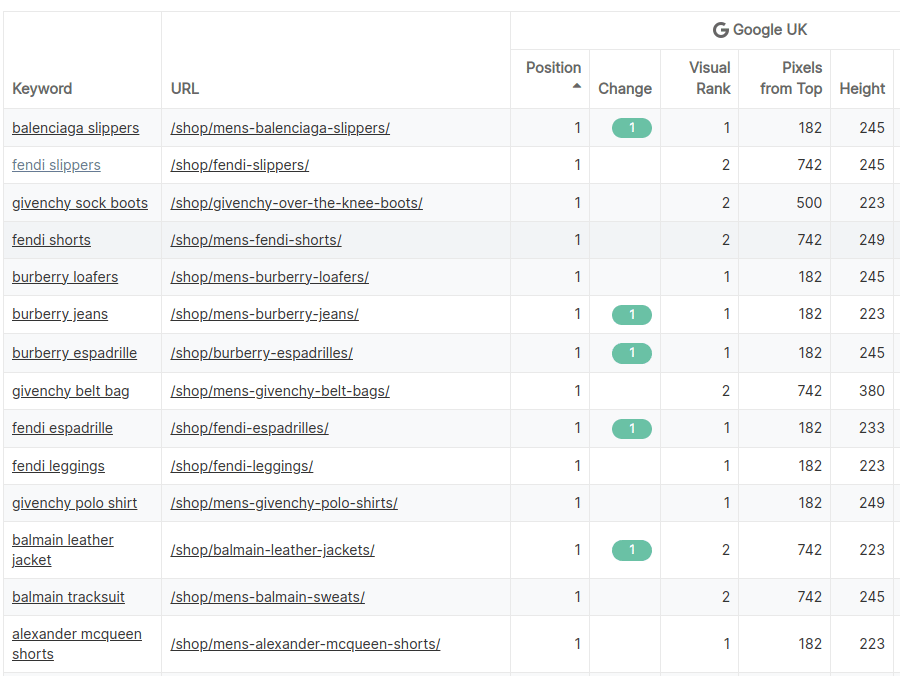The width and height of the screenshot is (900, 676).
Task: Open the burberry jeans keyword link
Action: tap(60, 314)
